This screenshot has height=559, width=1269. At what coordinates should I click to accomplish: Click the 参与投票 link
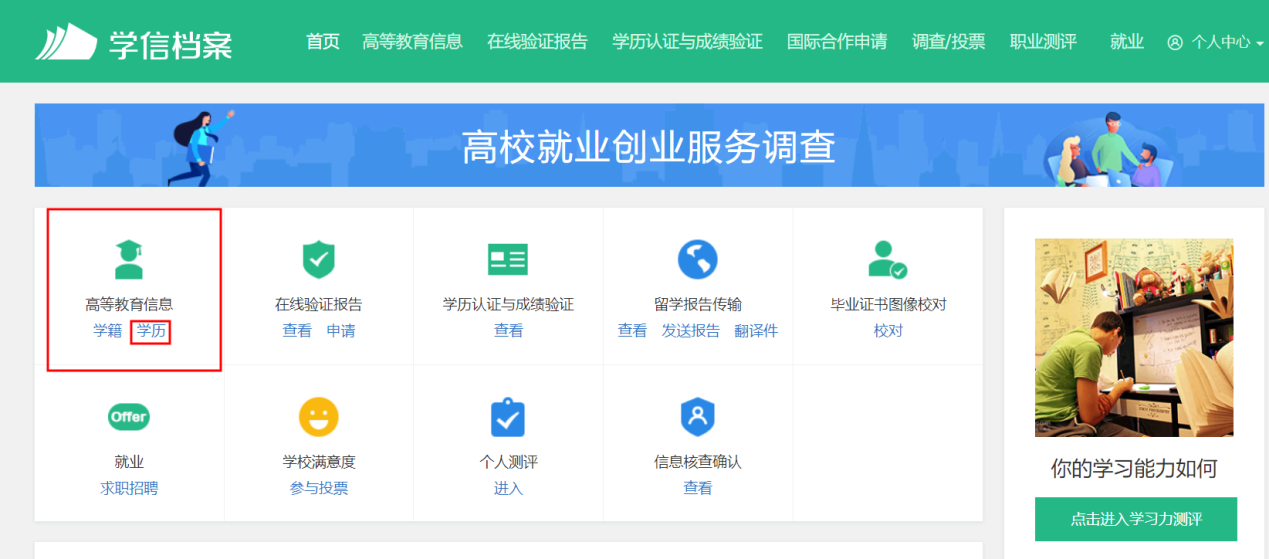[x=319, y=489]
